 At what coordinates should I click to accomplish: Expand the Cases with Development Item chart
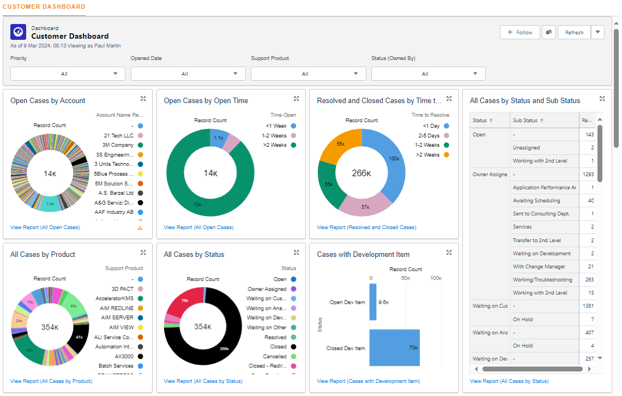pyautogui.click(x=449, y=252)
